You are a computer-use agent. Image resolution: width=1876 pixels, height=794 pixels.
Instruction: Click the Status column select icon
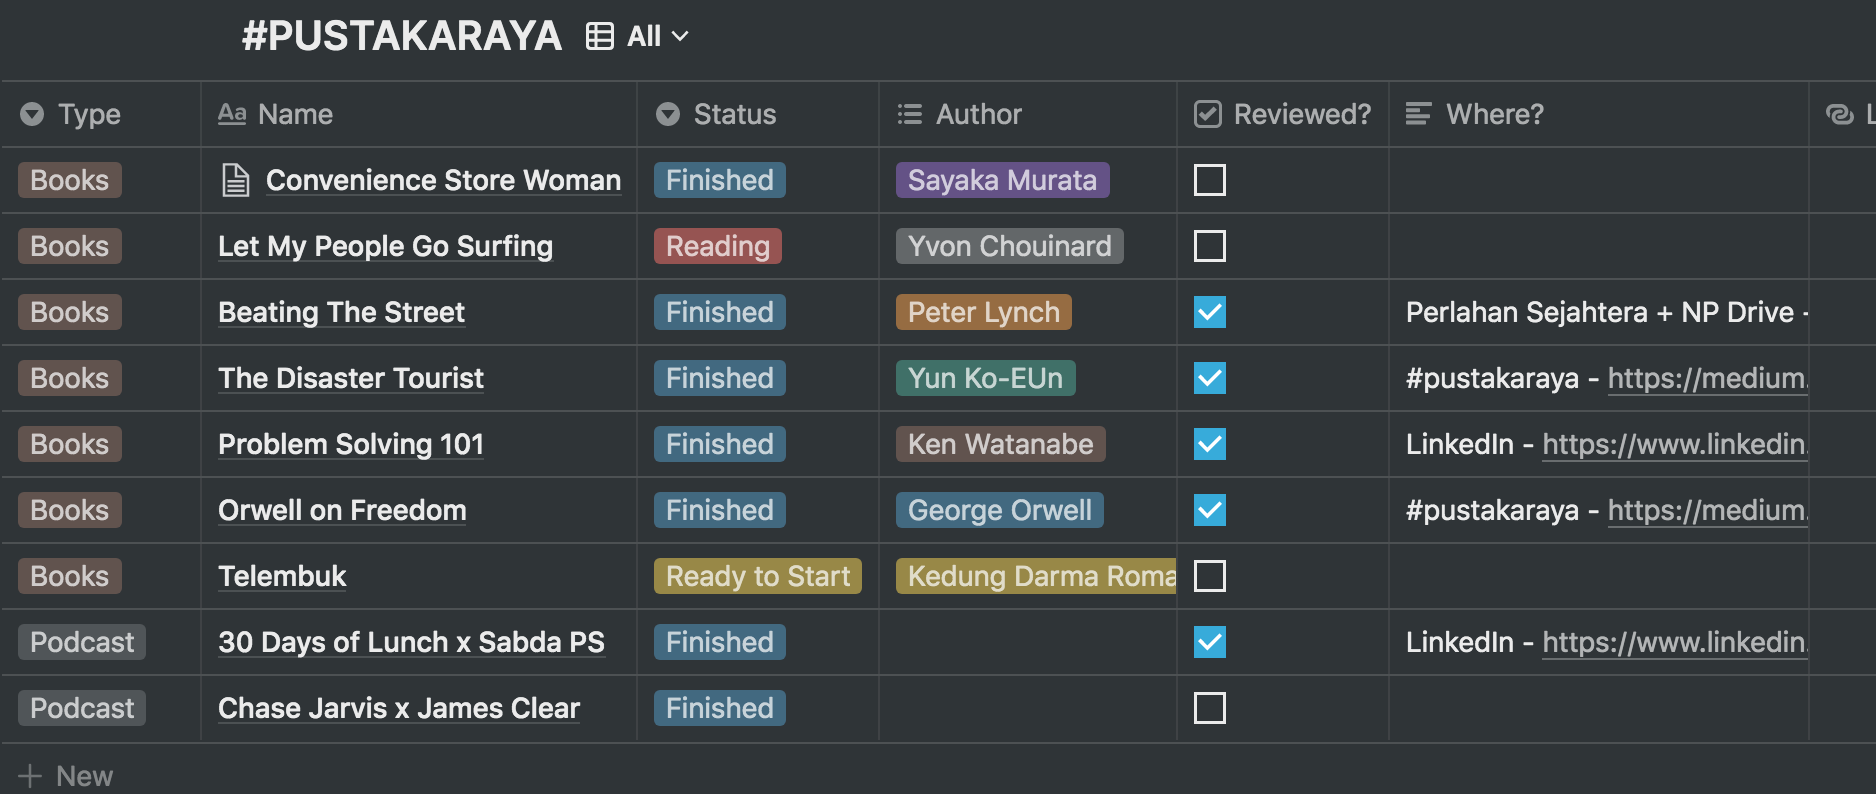668,114
